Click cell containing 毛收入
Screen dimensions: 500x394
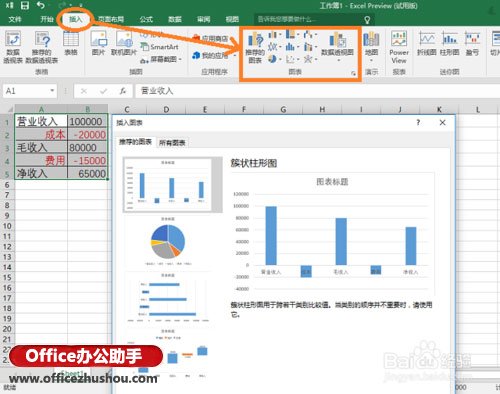41,147
